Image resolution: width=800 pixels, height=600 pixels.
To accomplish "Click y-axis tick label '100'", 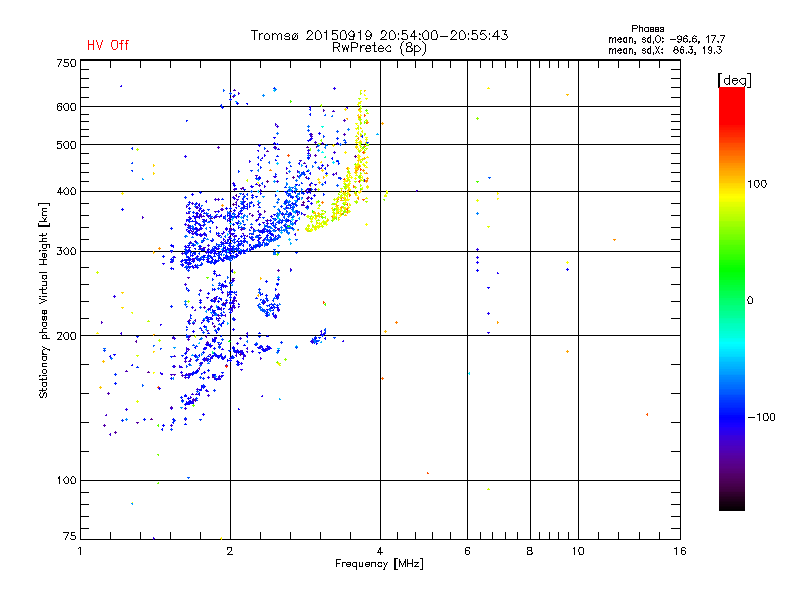I will (x=66, y=480).
